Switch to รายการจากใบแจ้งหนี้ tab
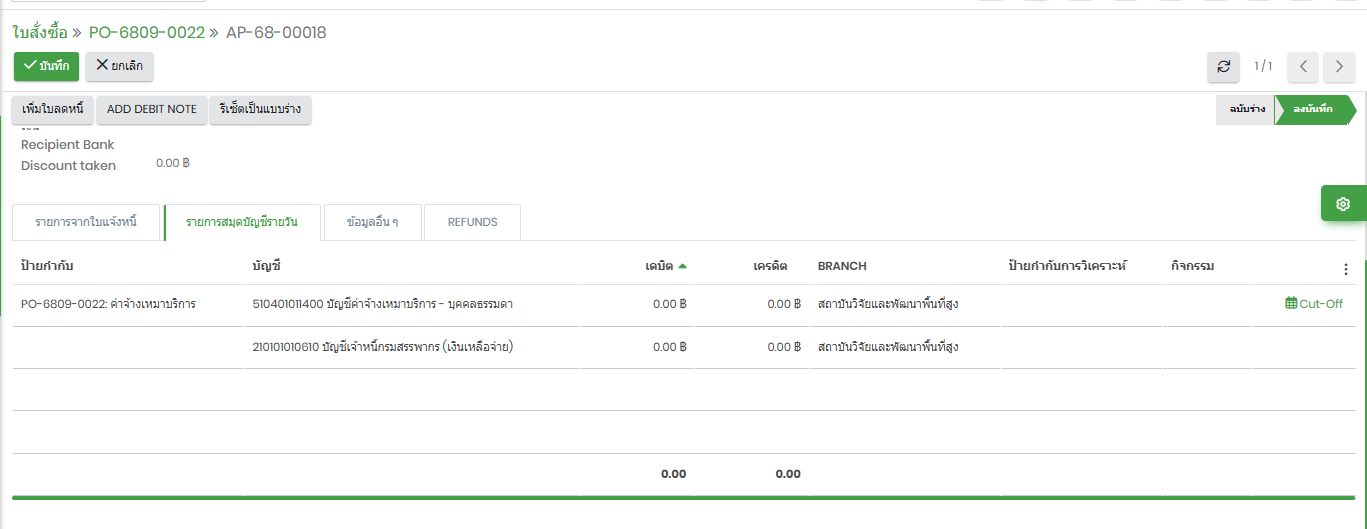The height and width of the screenshot is (529, 1367). pos(86,223)
